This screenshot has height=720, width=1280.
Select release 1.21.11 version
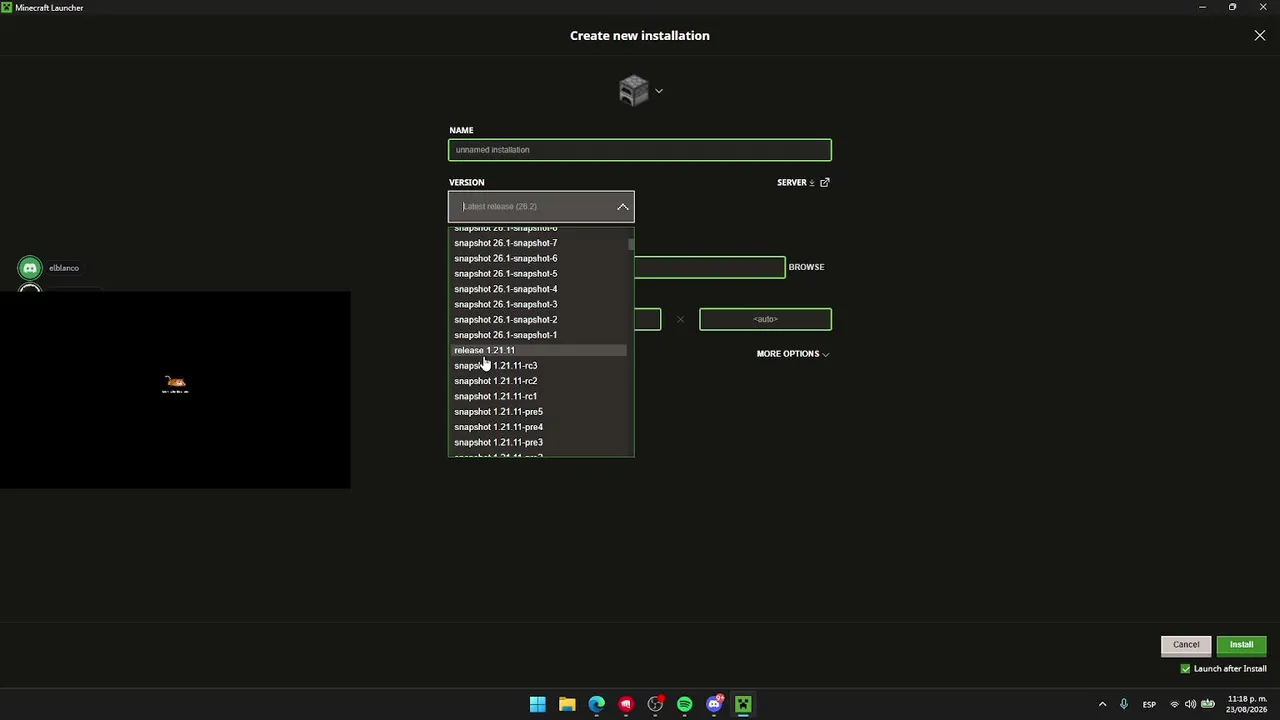click(x=538, y=350)
